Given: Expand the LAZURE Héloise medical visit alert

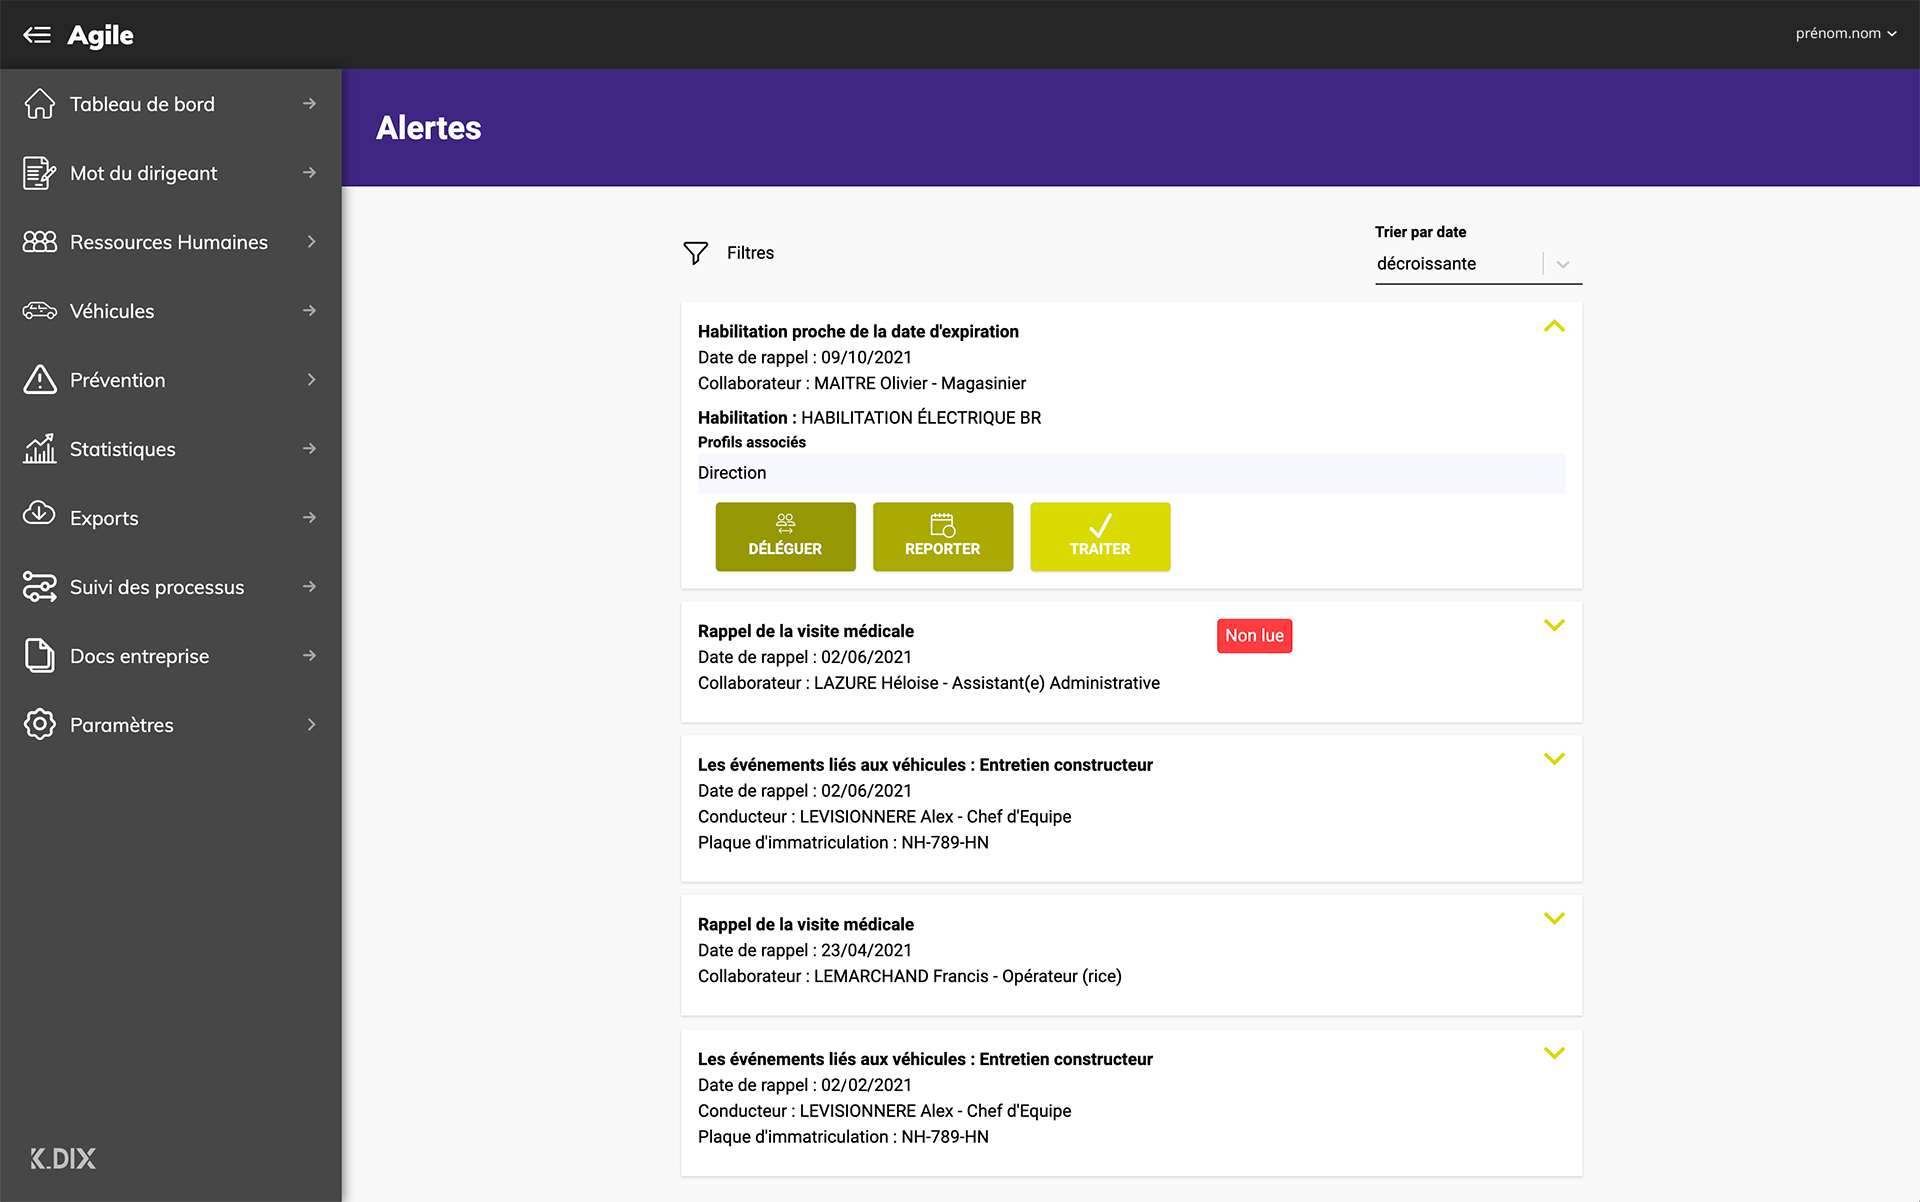Looking at the screenshot, I should coord(1554,625).
